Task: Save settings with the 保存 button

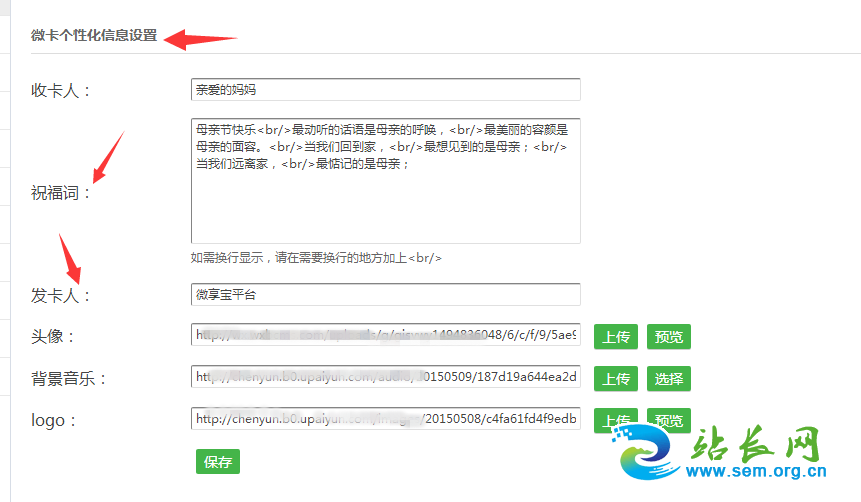Action: coord(218,461)
